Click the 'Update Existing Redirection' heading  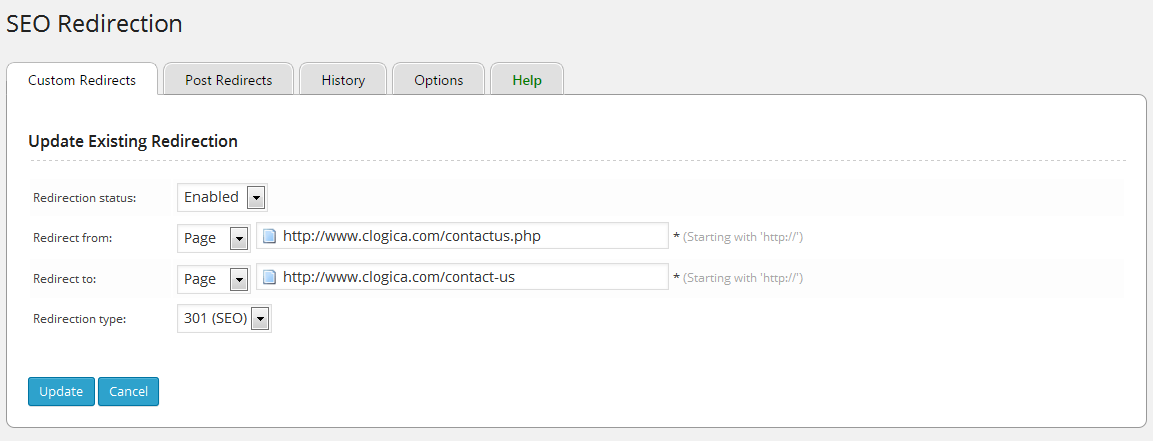133,141
